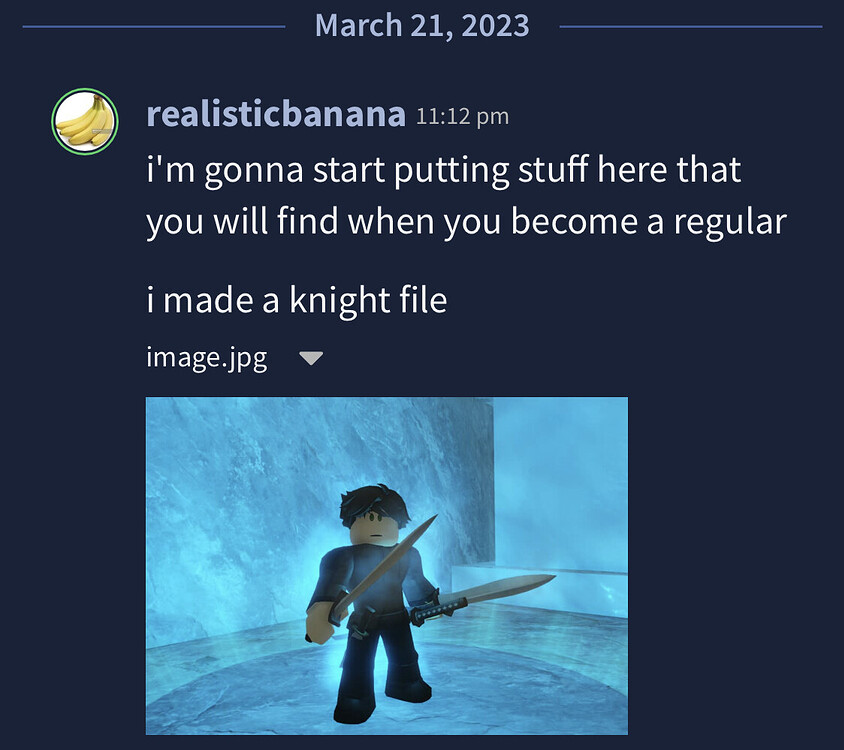Image resolution: width=844 pixels, height=750 pixels.
Task: Click the 11:12 pm message timestamp
Action: click(462, 116)
